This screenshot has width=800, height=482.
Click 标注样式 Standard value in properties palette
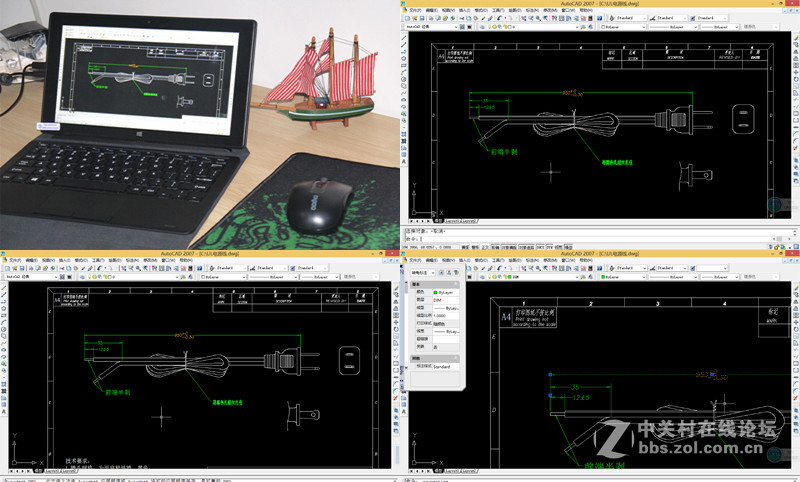[x=446, y=367]
